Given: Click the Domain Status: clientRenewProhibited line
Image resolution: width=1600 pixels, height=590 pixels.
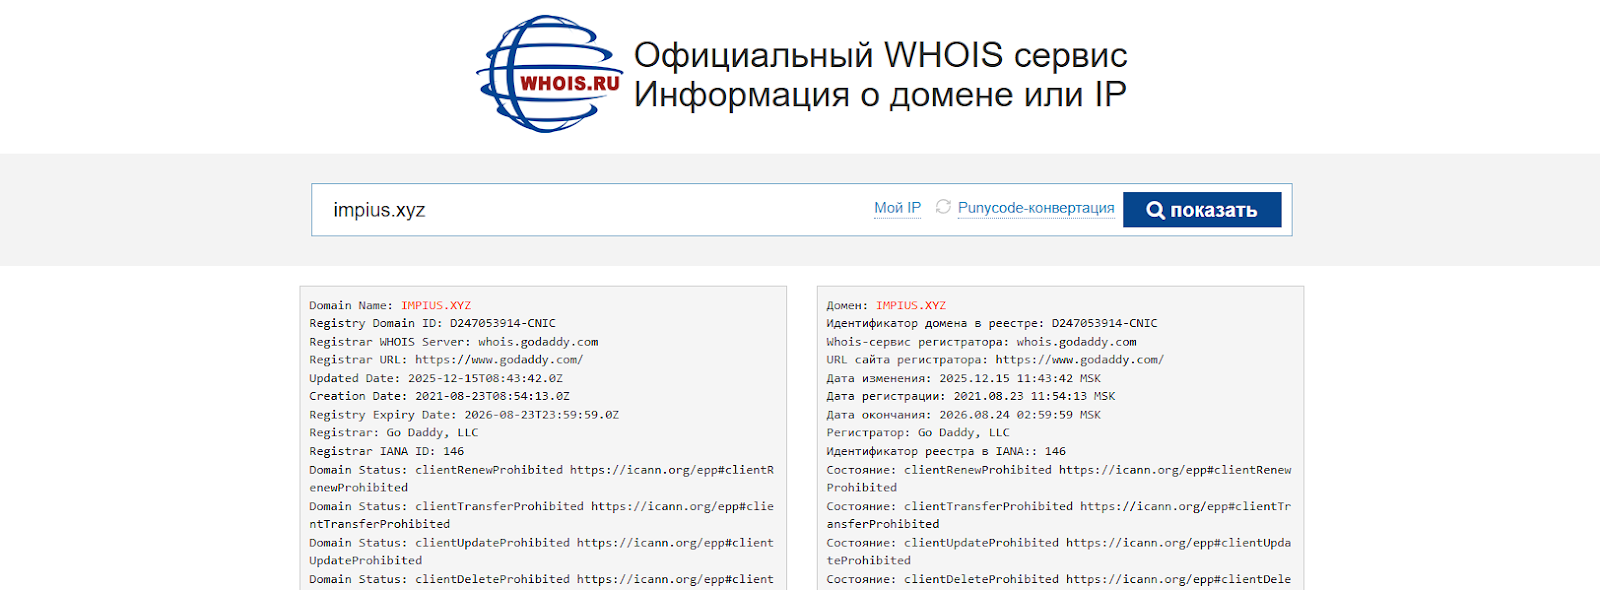Looking at the screenshot, I should pyautogui.click(x=541, y=479).
